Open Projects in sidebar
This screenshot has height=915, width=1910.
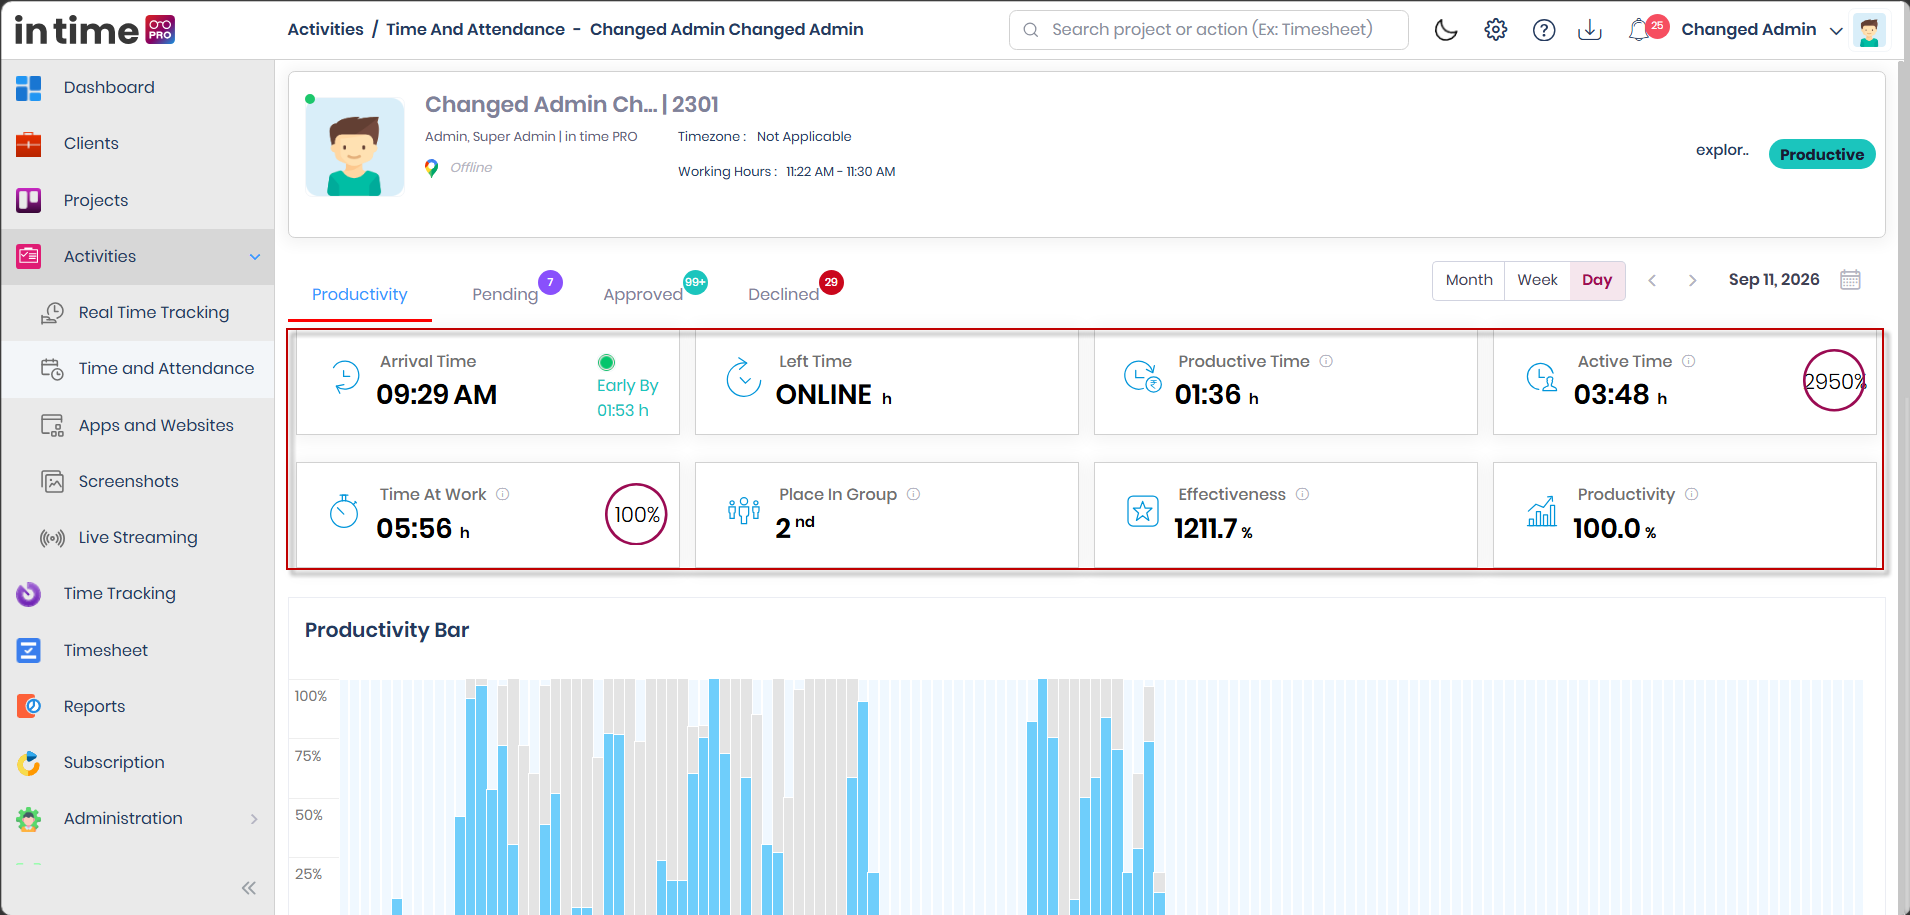(137, 200)
